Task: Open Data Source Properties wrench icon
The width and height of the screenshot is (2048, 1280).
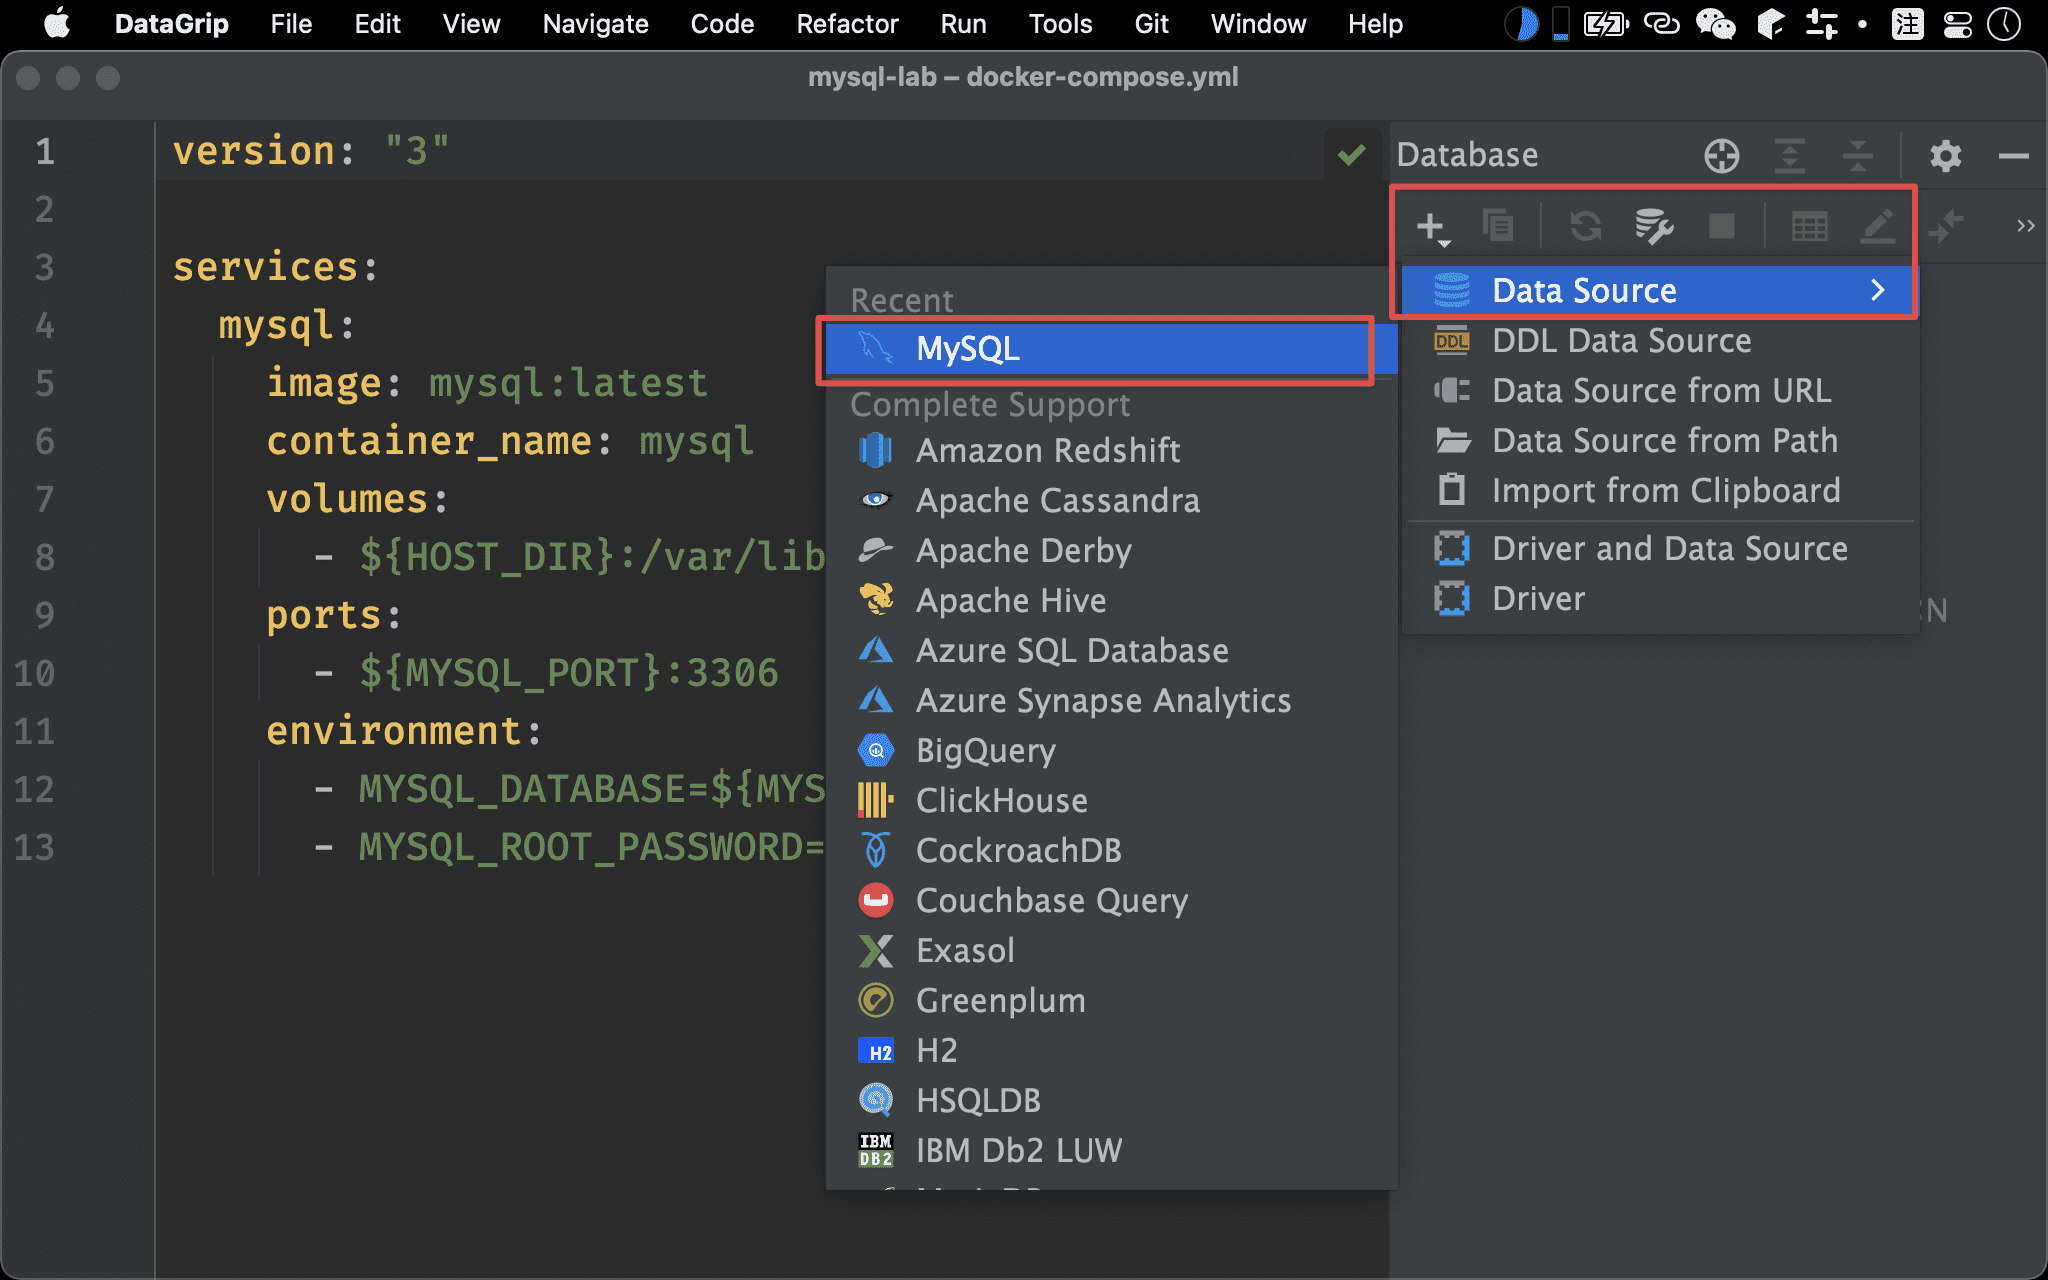Action: click(1653, 226)
